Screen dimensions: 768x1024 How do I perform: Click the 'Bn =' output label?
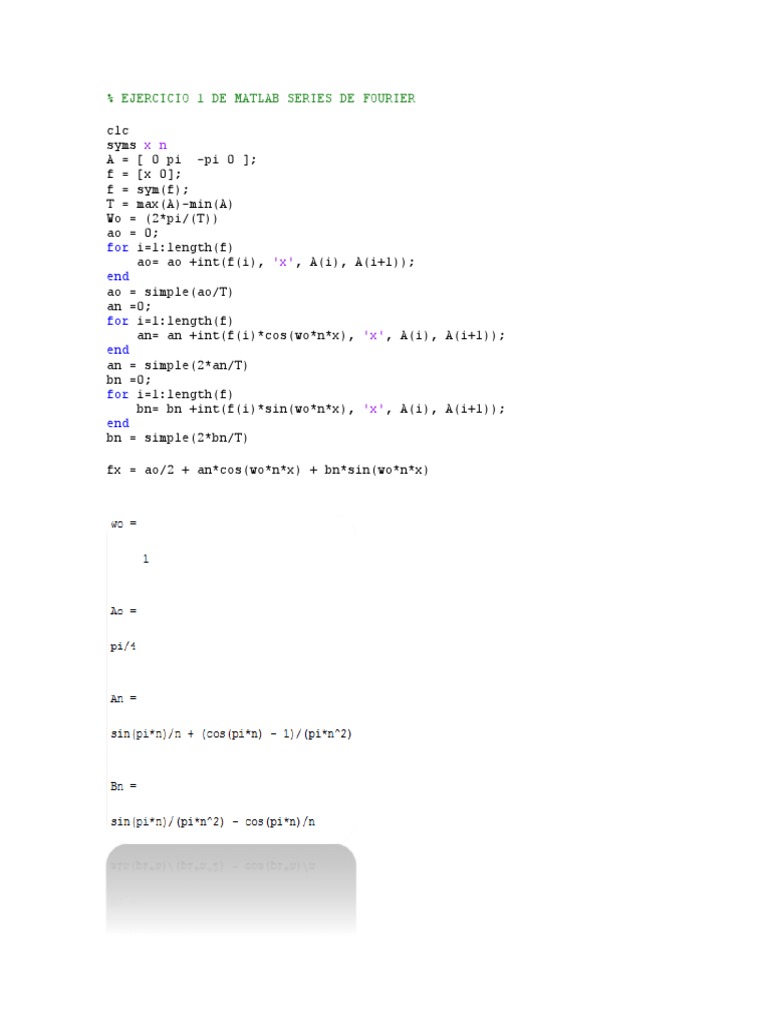click(123, 786)
